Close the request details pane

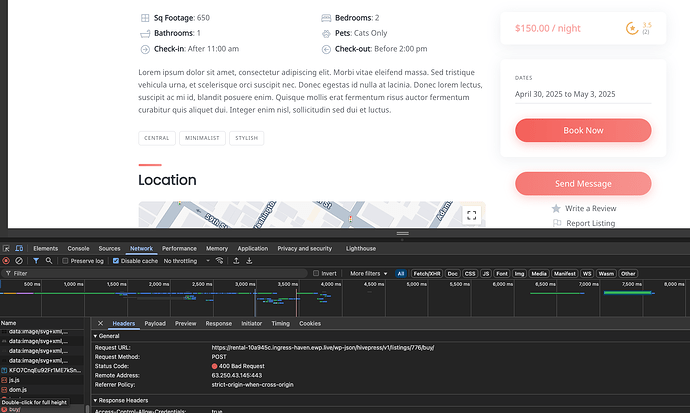100,323
